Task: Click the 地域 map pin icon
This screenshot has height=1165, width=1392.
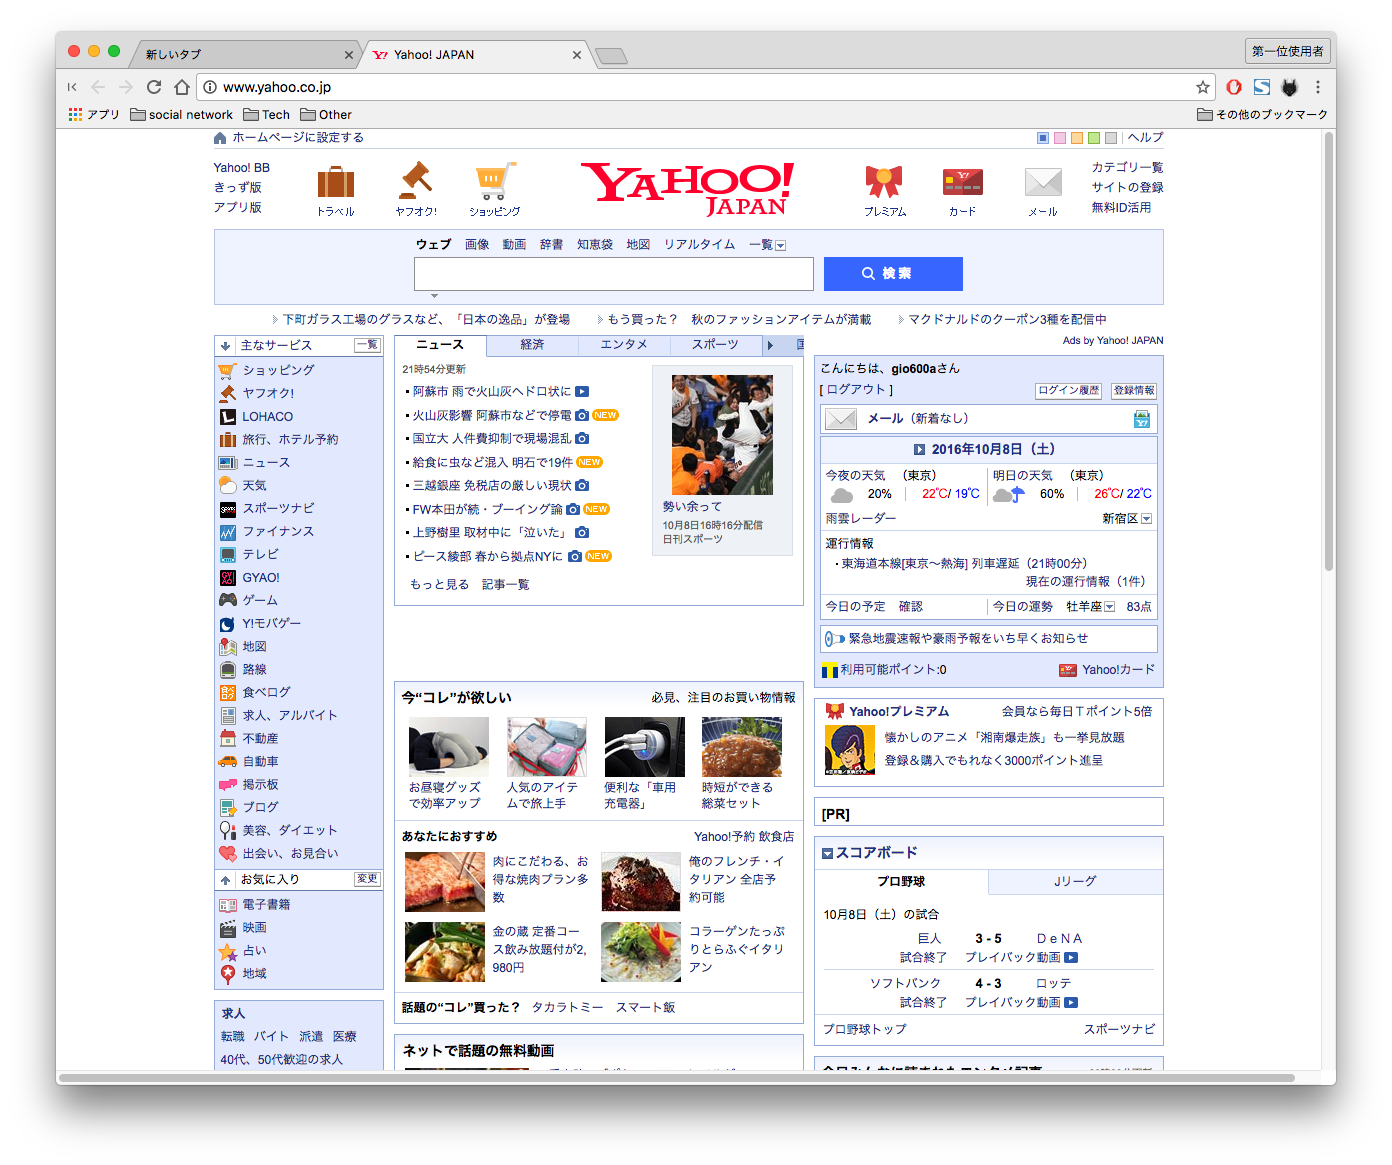Action: coord(228,973)
